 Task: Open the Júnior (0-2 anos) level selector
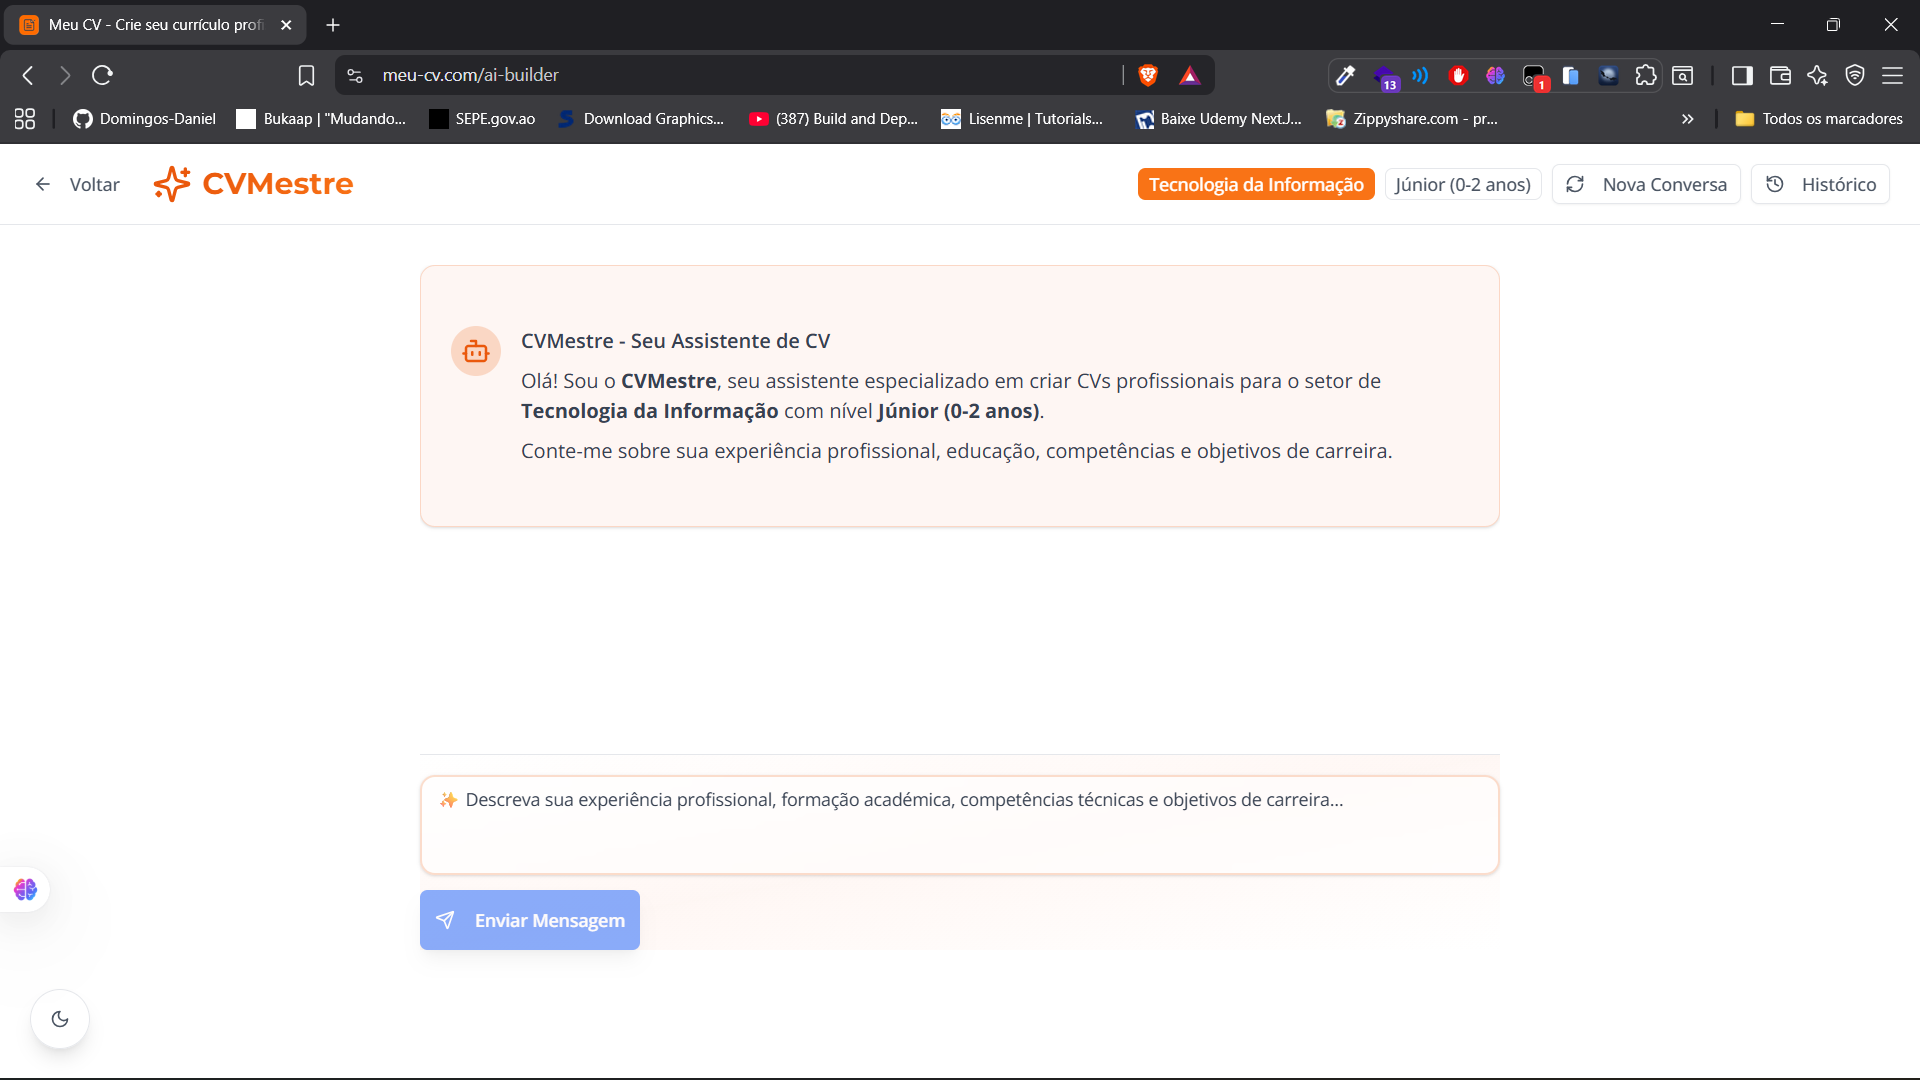coord(1462,184)
